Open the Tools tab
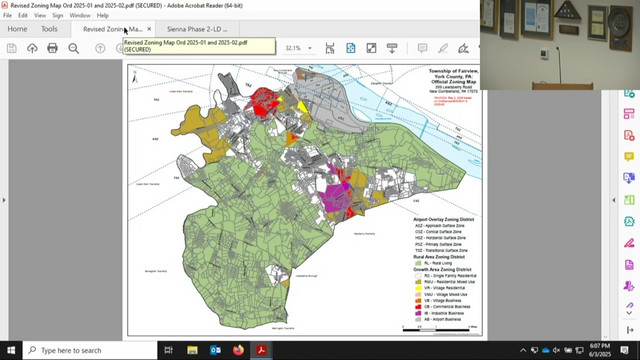 point(49,29)
